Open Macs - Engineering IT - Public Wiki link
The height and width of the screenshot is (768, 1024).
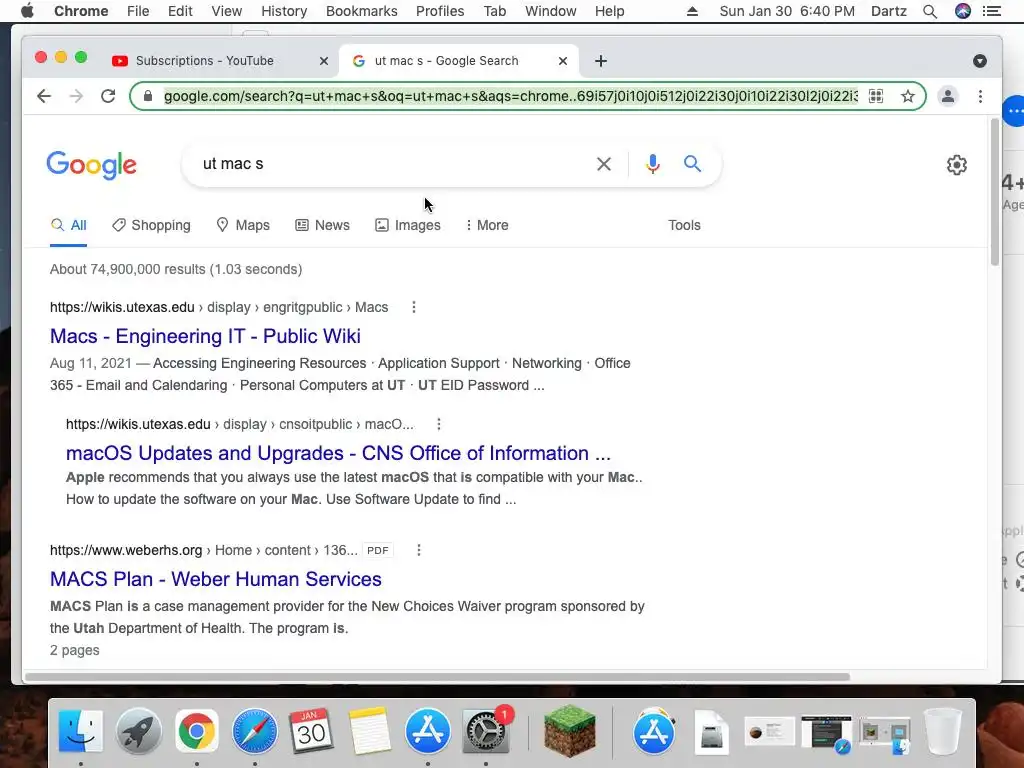[x=205, y=336]
